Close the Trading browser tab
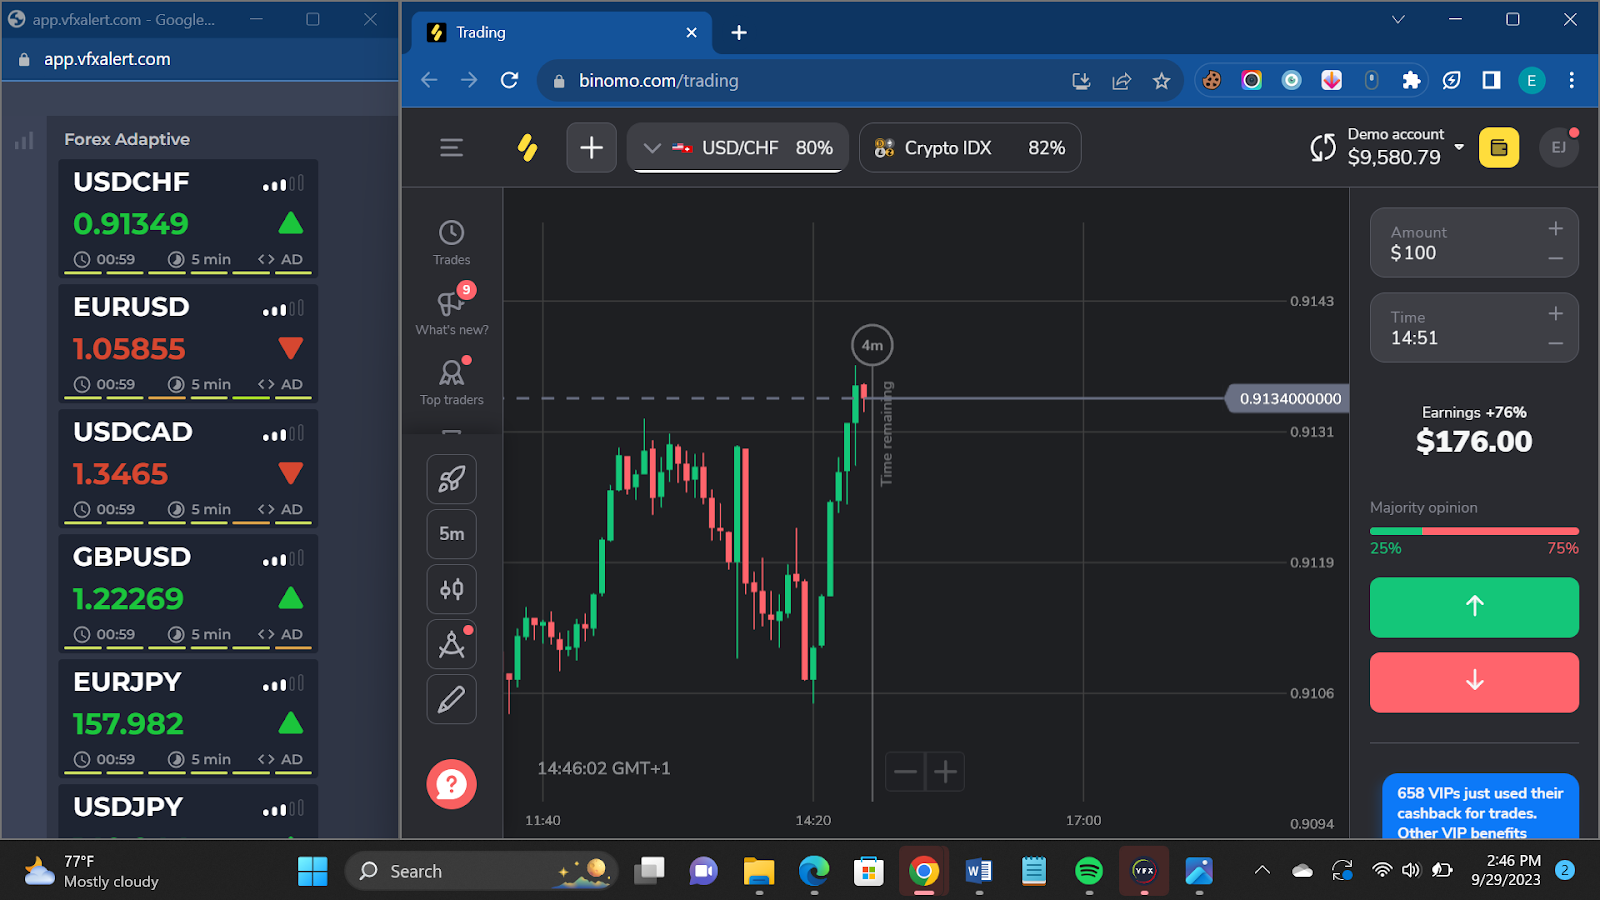This screenshot has height=900, width=1600. (x=691, y=33)
